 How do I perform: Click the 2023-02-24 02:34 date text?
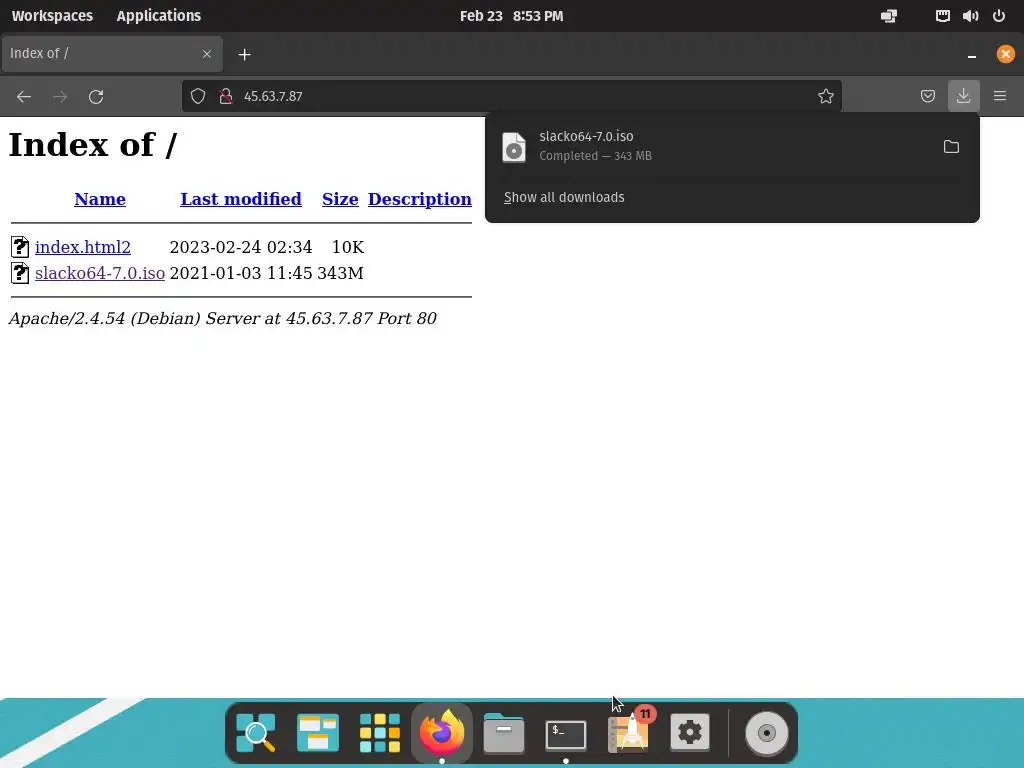(x=241, y=247)
